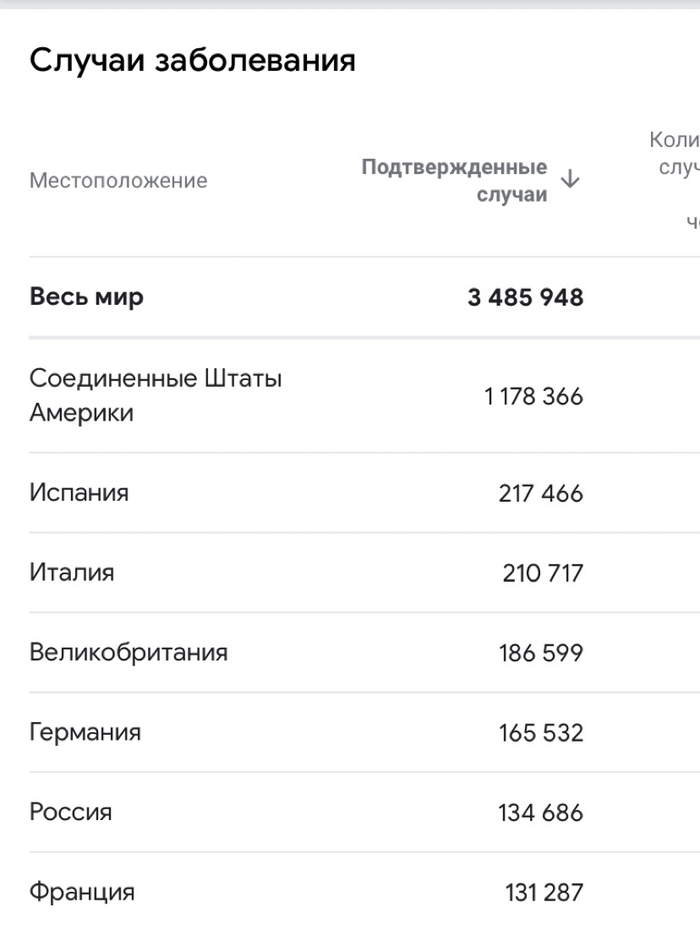Open statistics for Испания
The height and width of the screenshot is (929, 700).
[x=77, y=492]
